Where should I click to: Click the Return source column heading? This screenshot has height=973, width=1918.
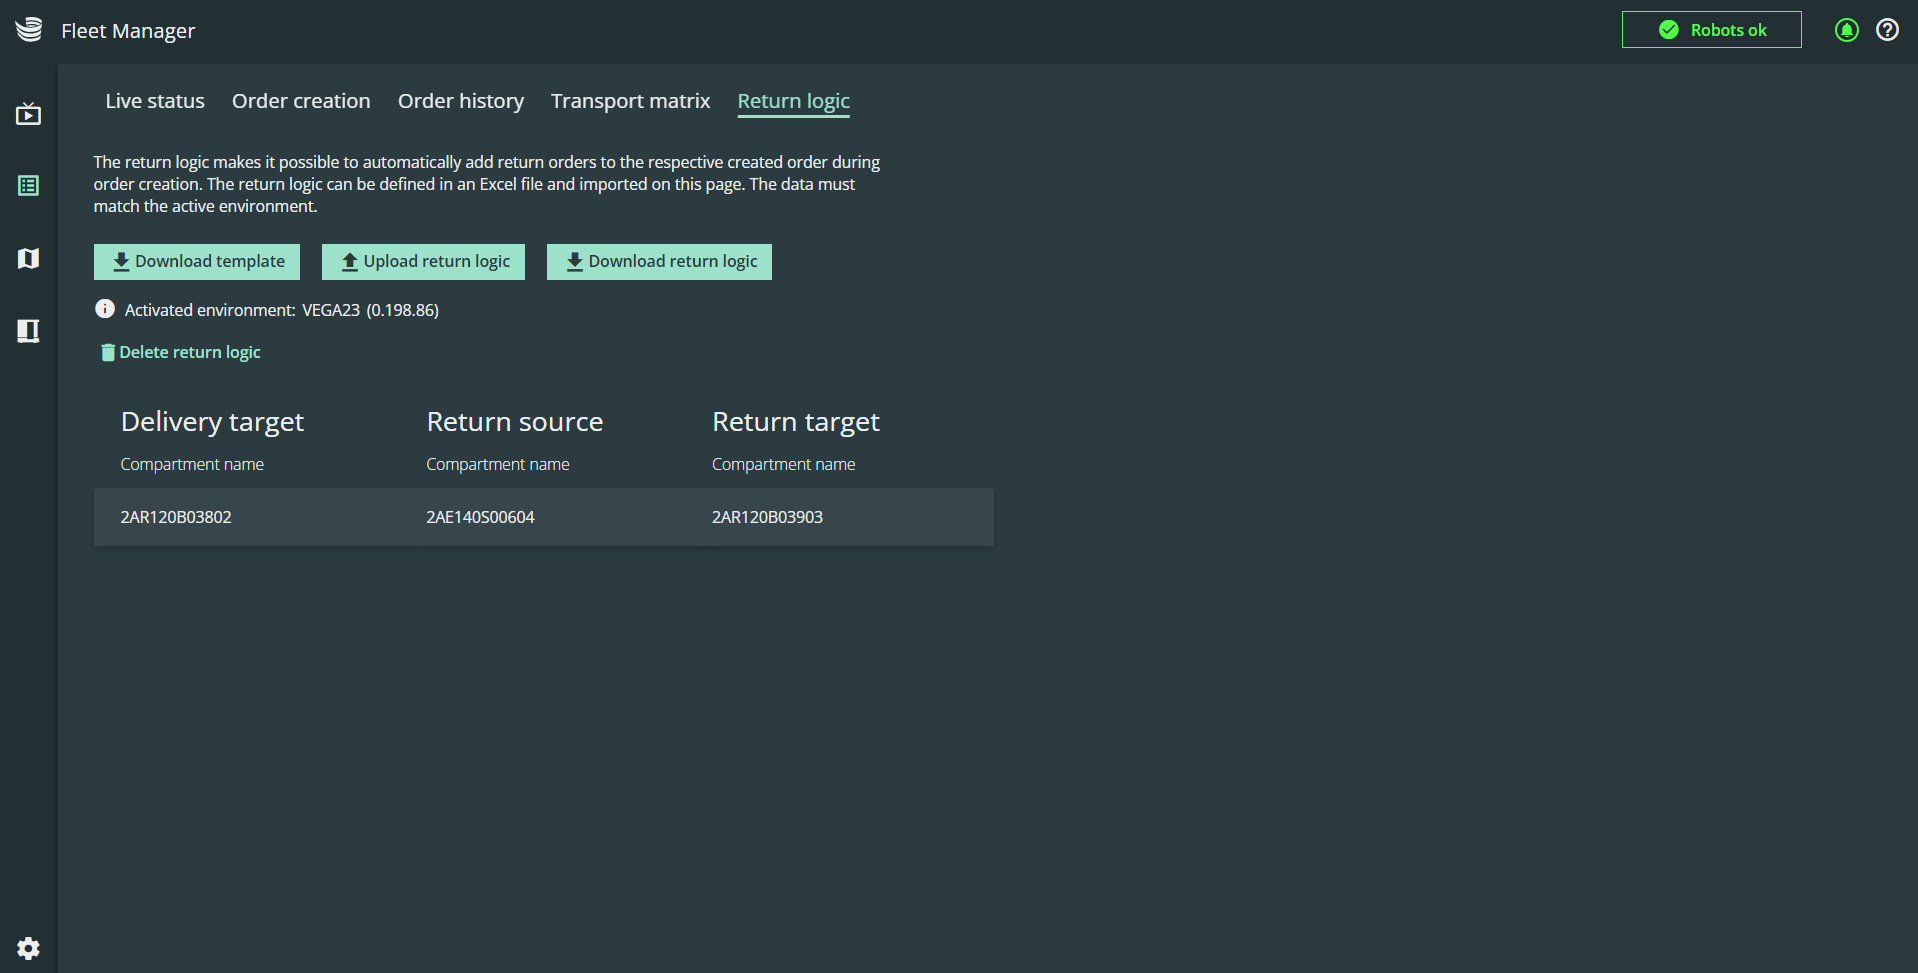pyautogui.click(x=515, y=422)
